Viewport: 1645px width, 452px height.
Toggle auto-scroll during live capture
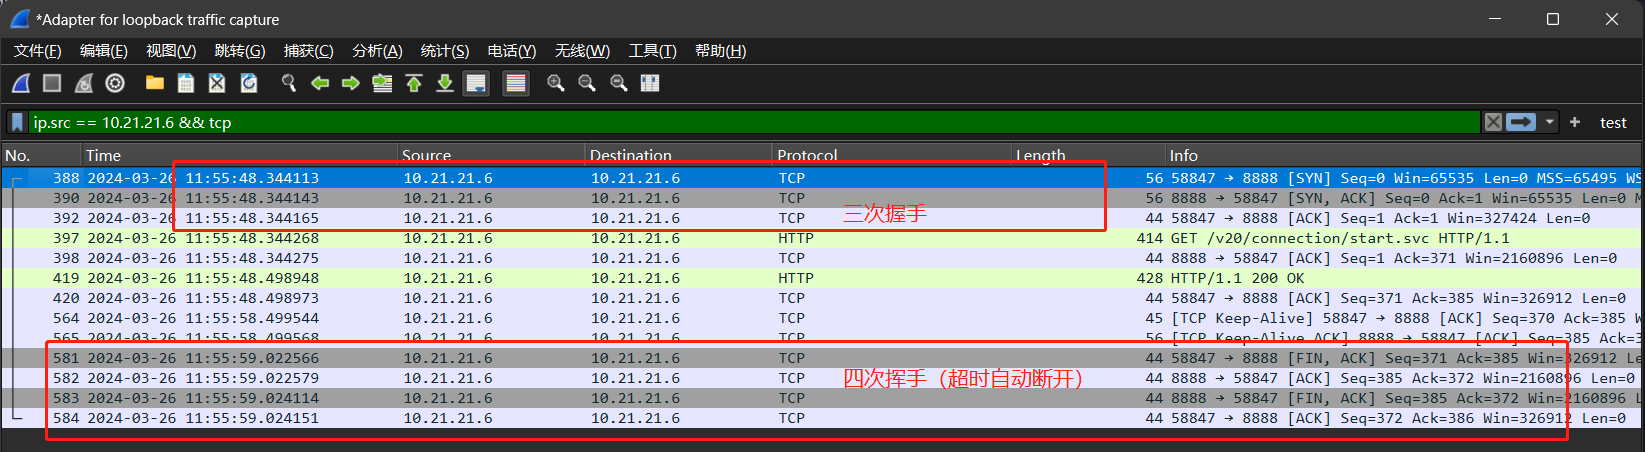click(x=476, y=83)
